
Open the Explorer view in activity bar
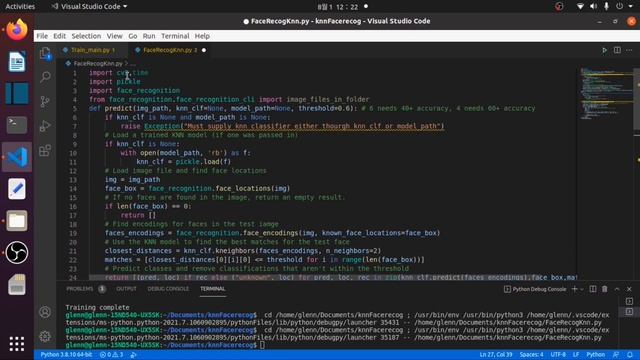45,53
